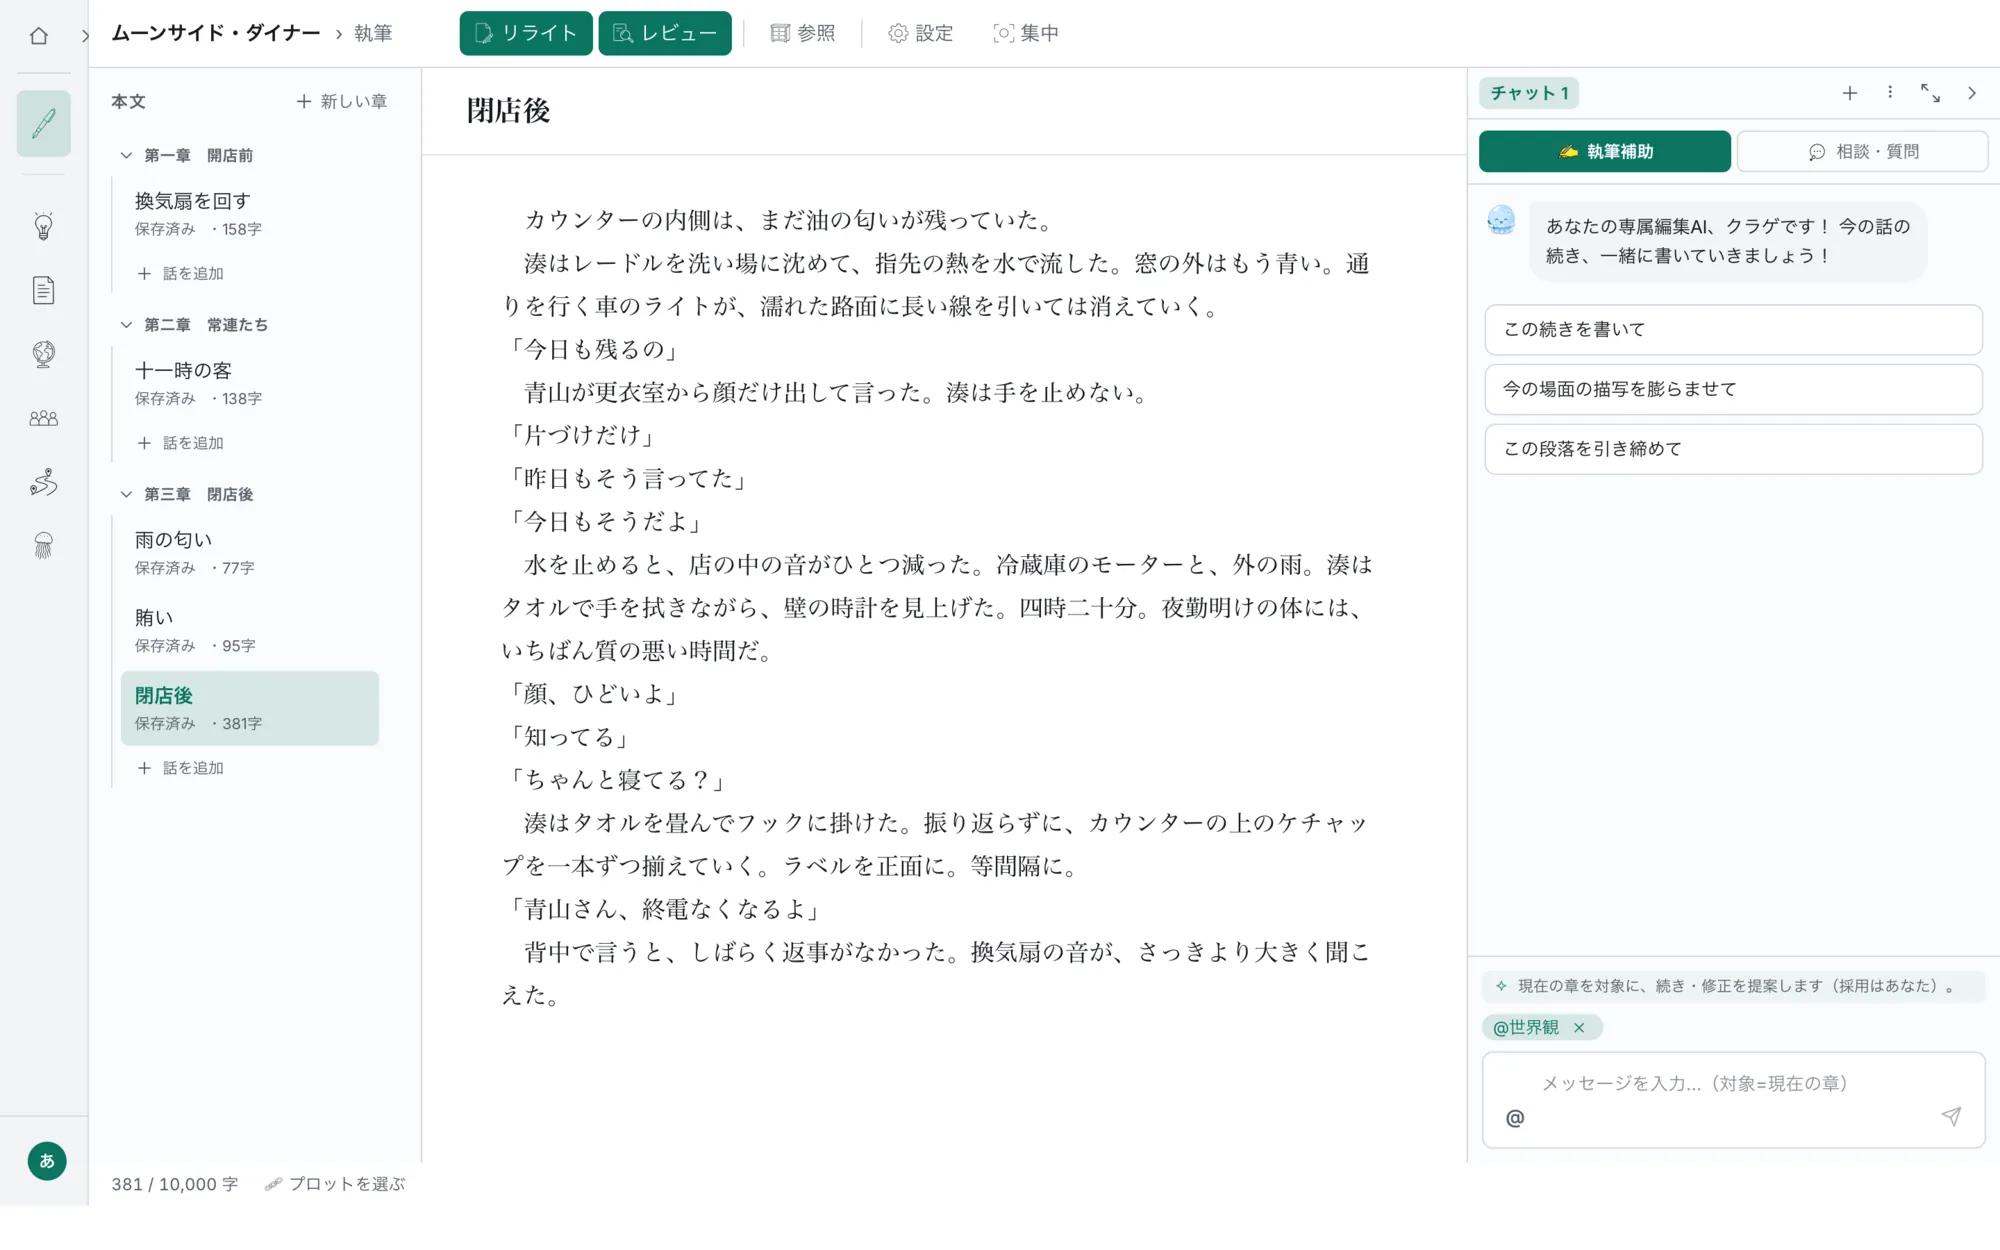Screen dimensions: 2000x1250
Task: Select the チャット 1 tab
Action: click(1529, 93)
